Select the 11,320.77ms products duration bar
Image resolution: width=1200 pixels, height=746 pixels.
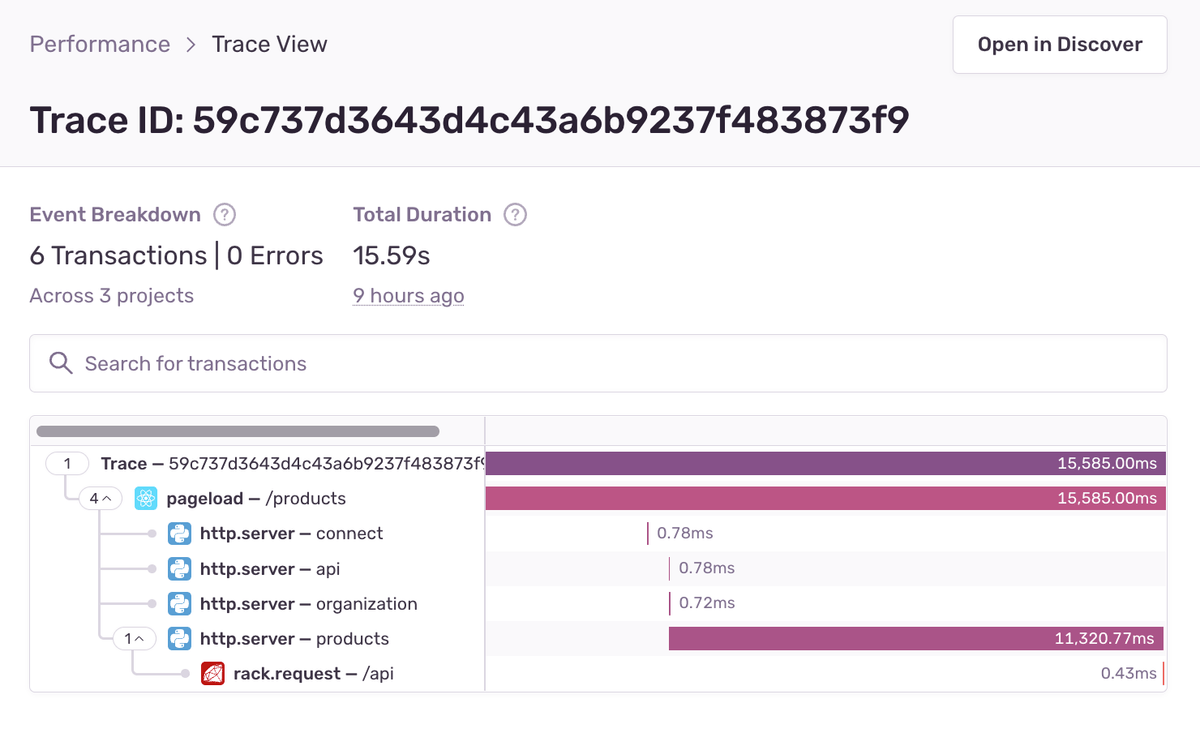pyautogui.click(x=917, y=638)
